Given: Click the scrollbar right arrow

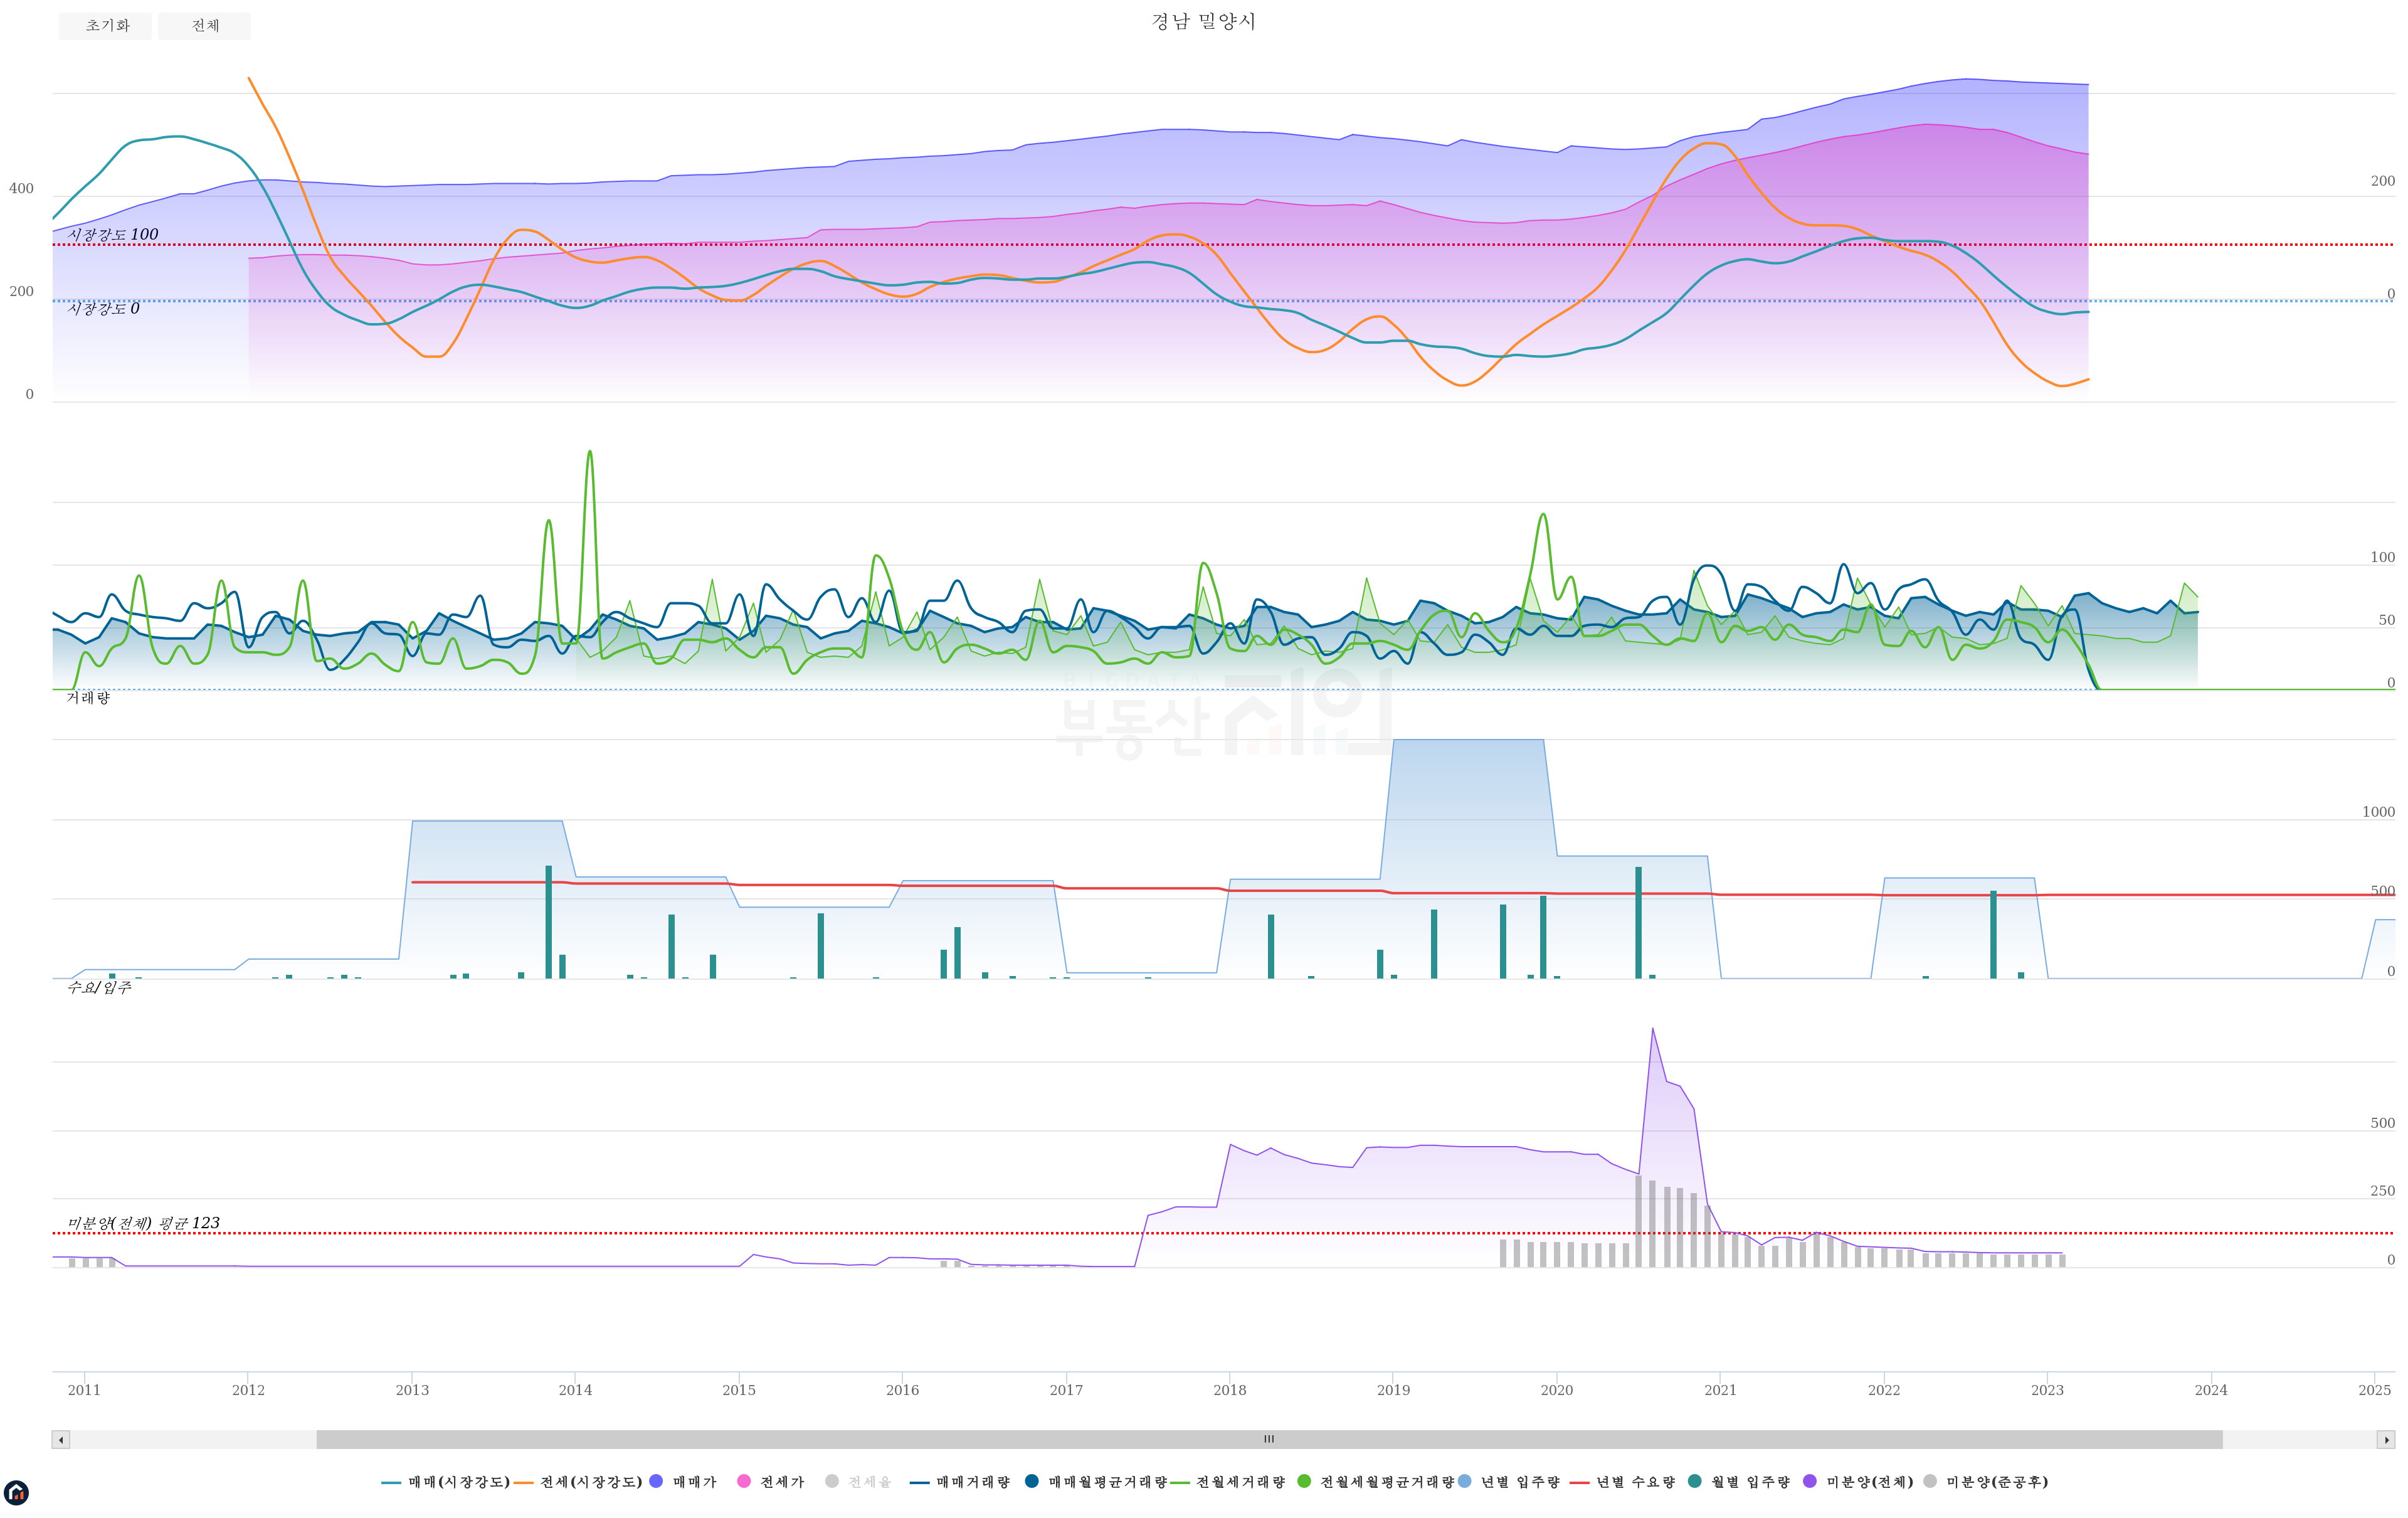Looking at the screenshot, I should [2386, 1440].
